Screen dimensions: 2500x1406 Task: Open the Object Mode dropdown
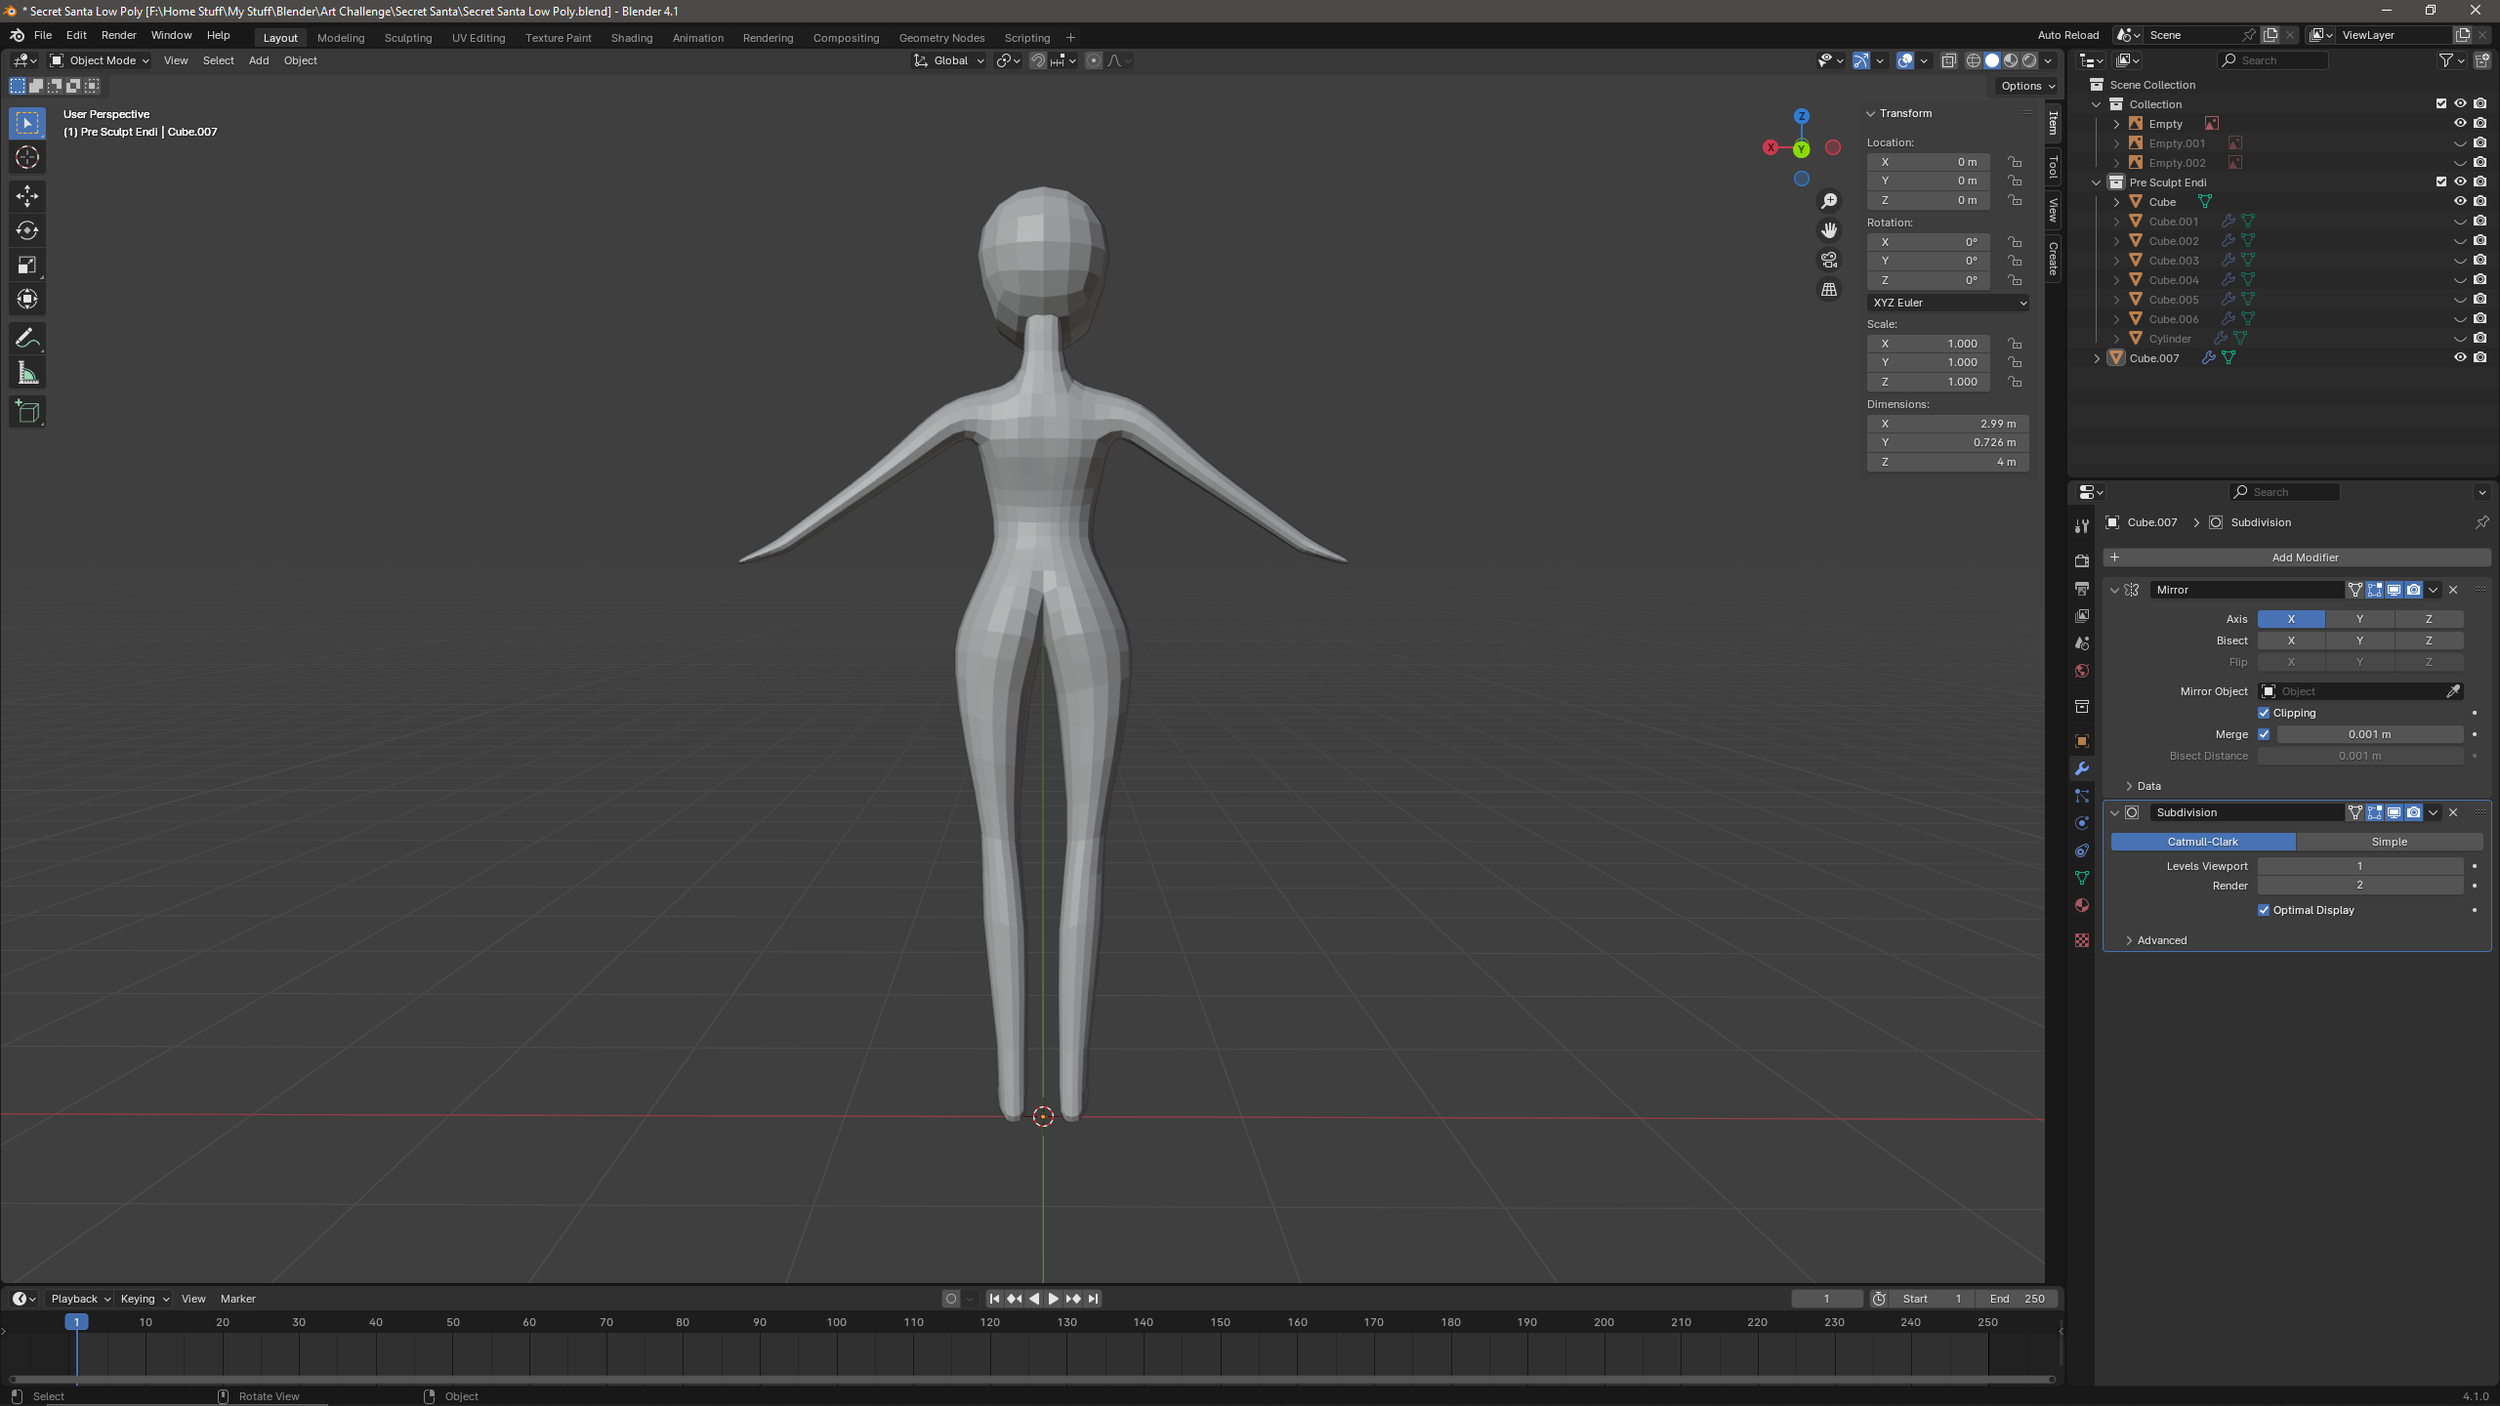coord(99,61)
